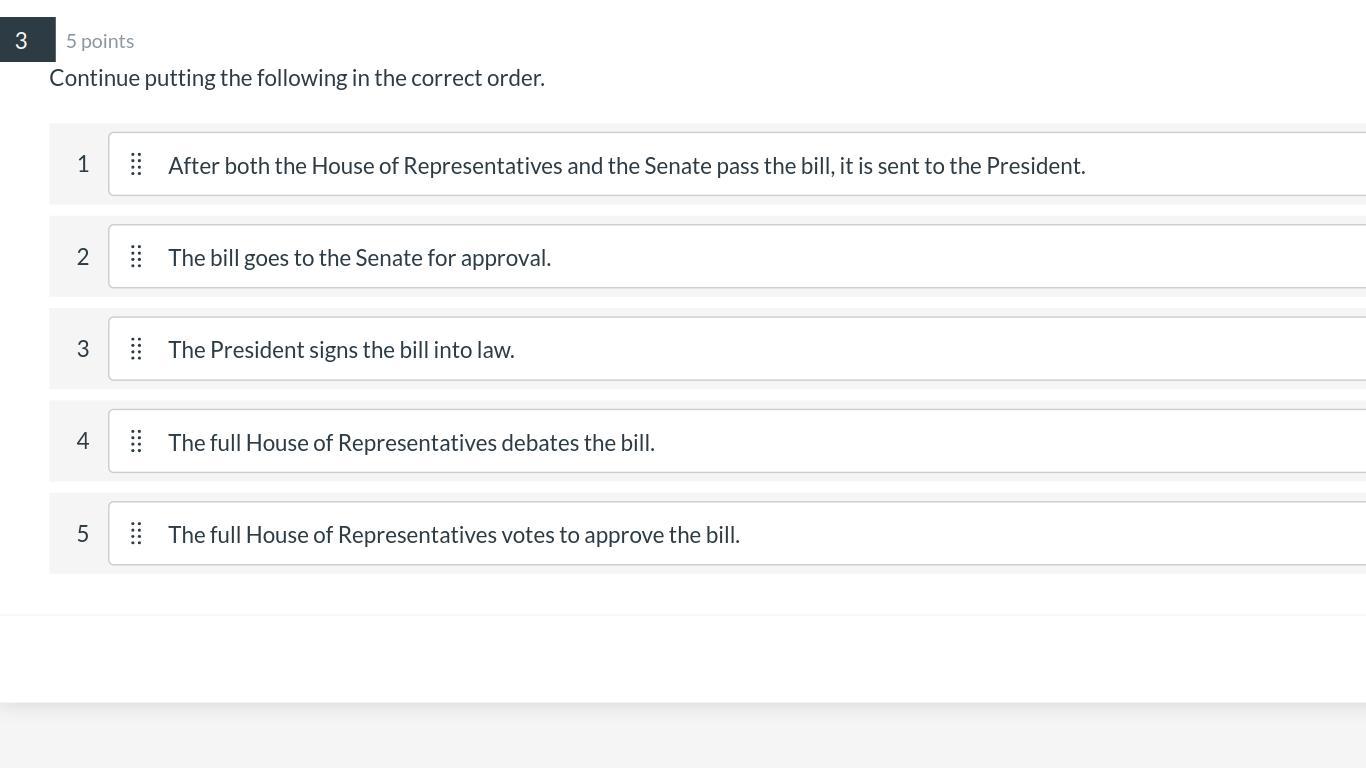This screenshot has height=768, width=1366.
Task: Click position number 2 in the ordering list
Action: [83, 257]
